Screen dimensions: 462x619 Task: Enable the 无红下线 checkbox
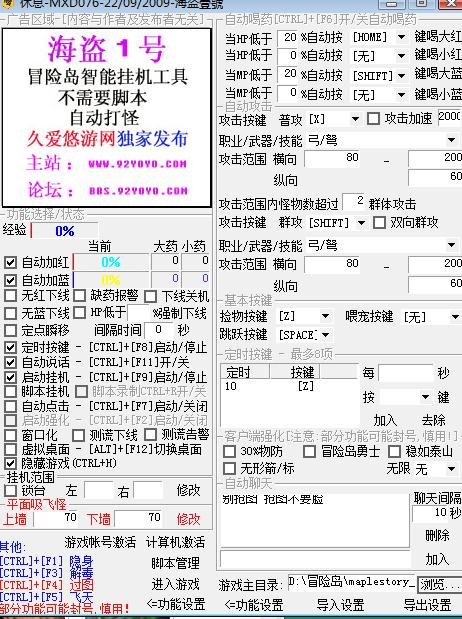pyautogui.click(x=10, y=296)
